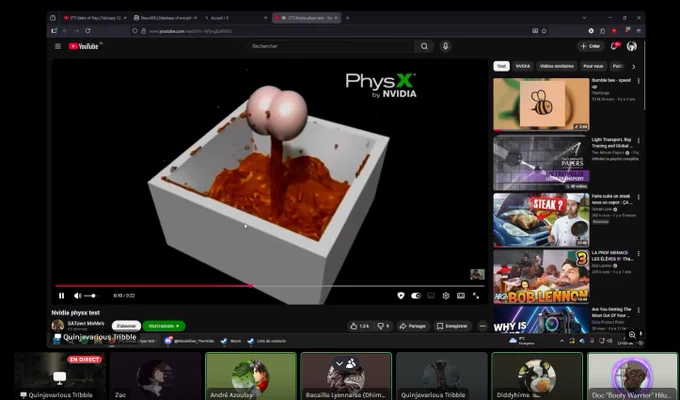Open options menu for Light Transport video

click(638, 141)
